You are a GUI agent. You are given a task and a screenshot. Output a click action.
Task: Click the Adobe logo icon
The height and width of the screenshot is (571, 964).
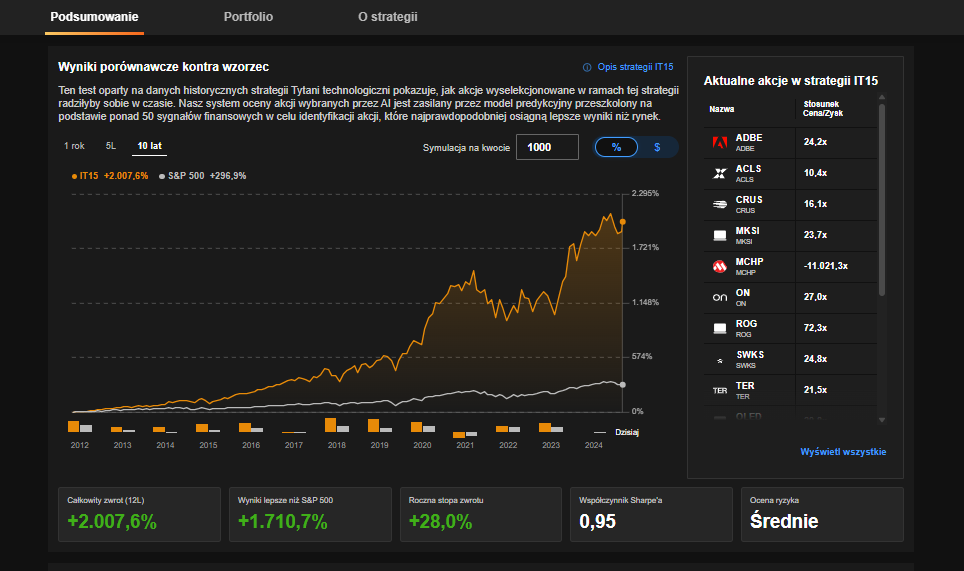719,143
